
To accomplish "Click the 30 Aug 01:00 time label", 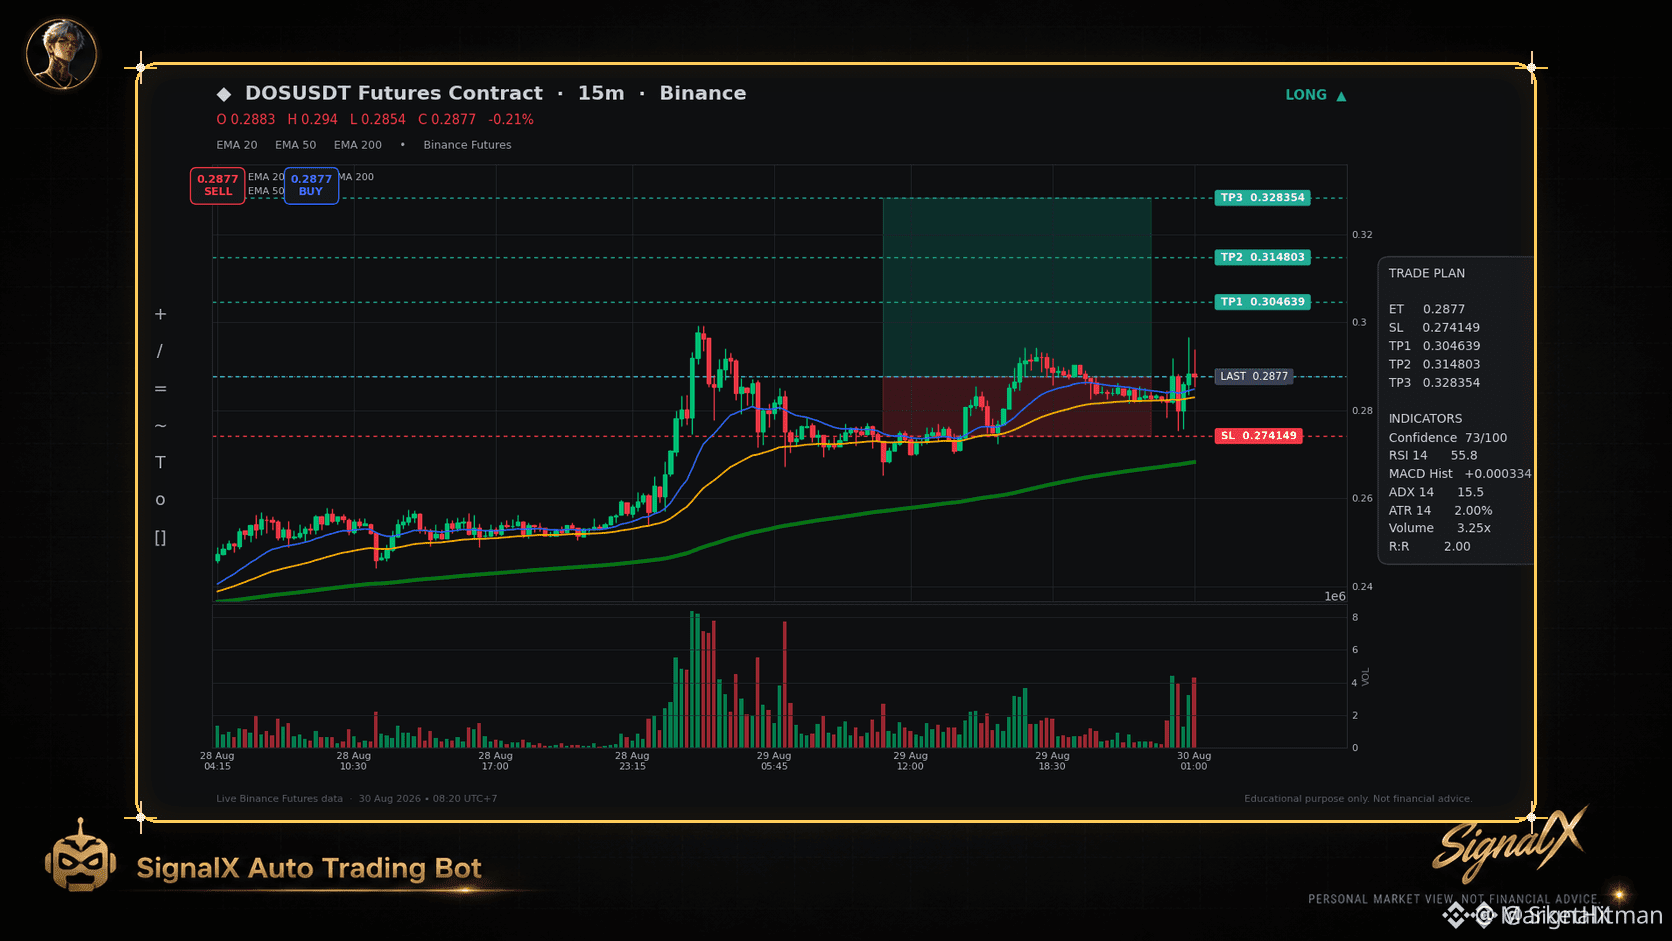I will (x=1194, y=761).
